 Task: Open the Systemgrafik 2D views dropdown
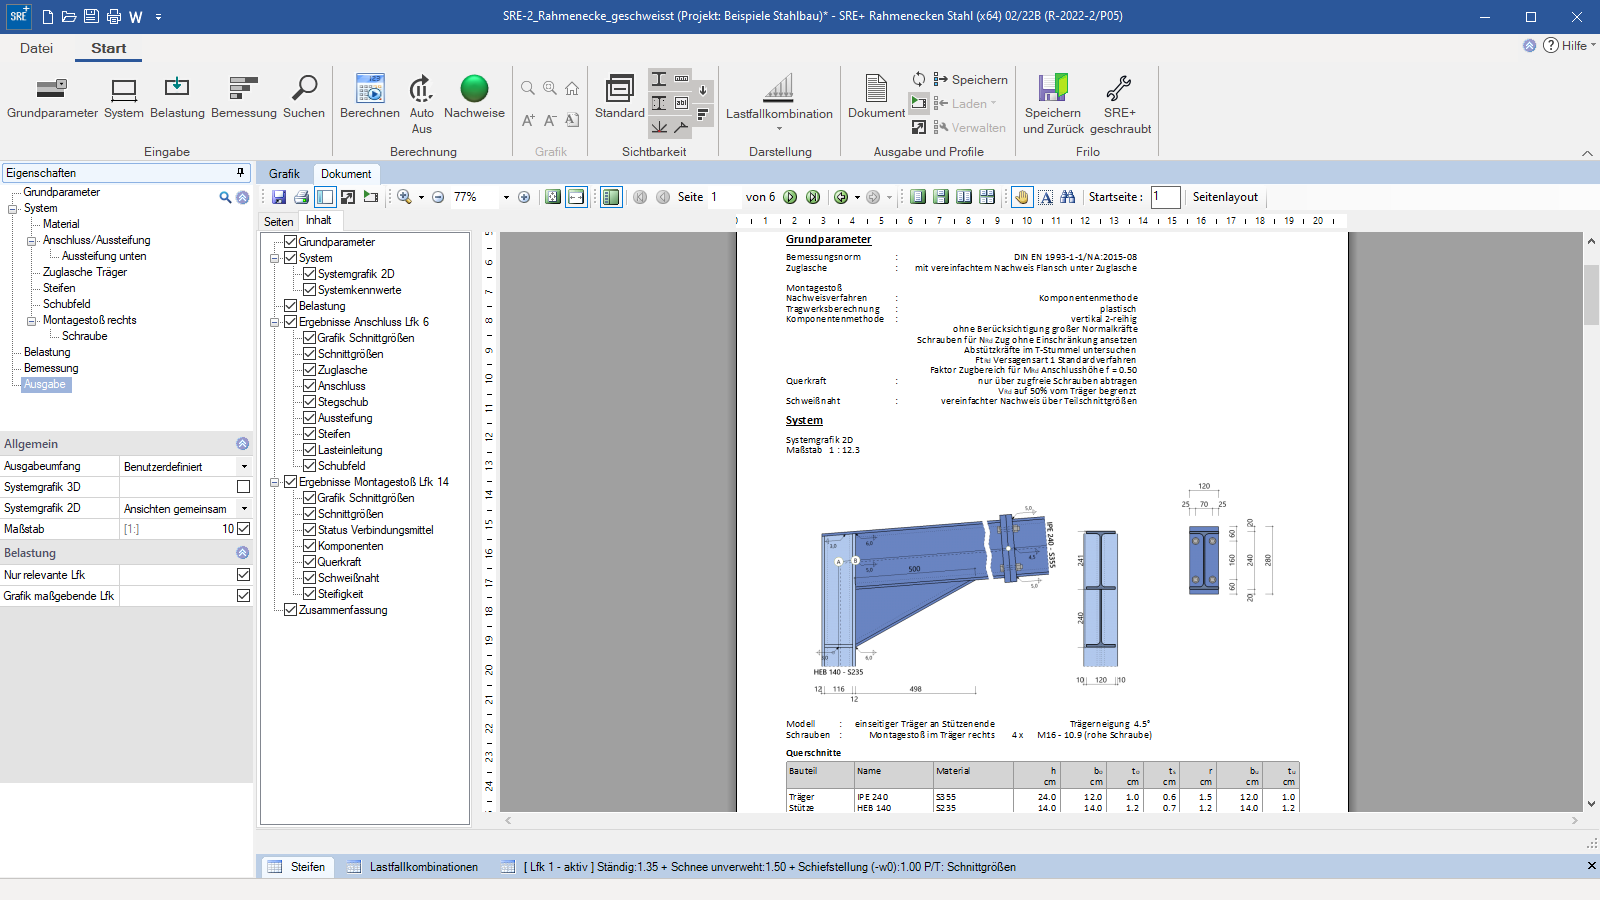click(244, 509)
